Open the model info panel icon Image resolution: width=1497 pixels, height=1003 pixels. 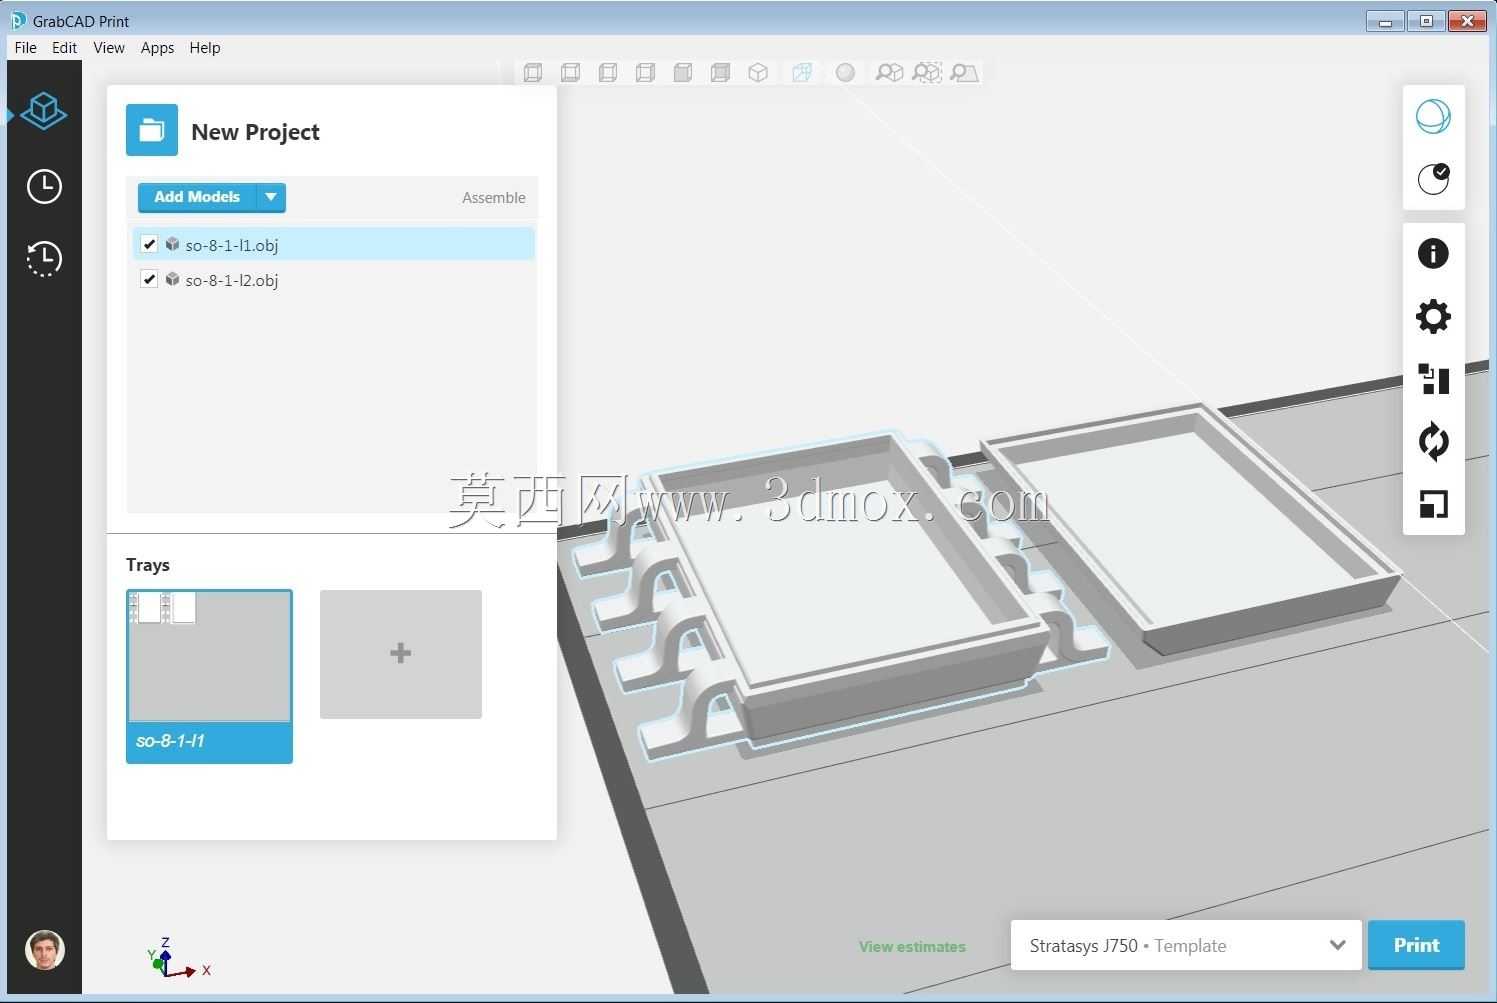point(1433,254)
